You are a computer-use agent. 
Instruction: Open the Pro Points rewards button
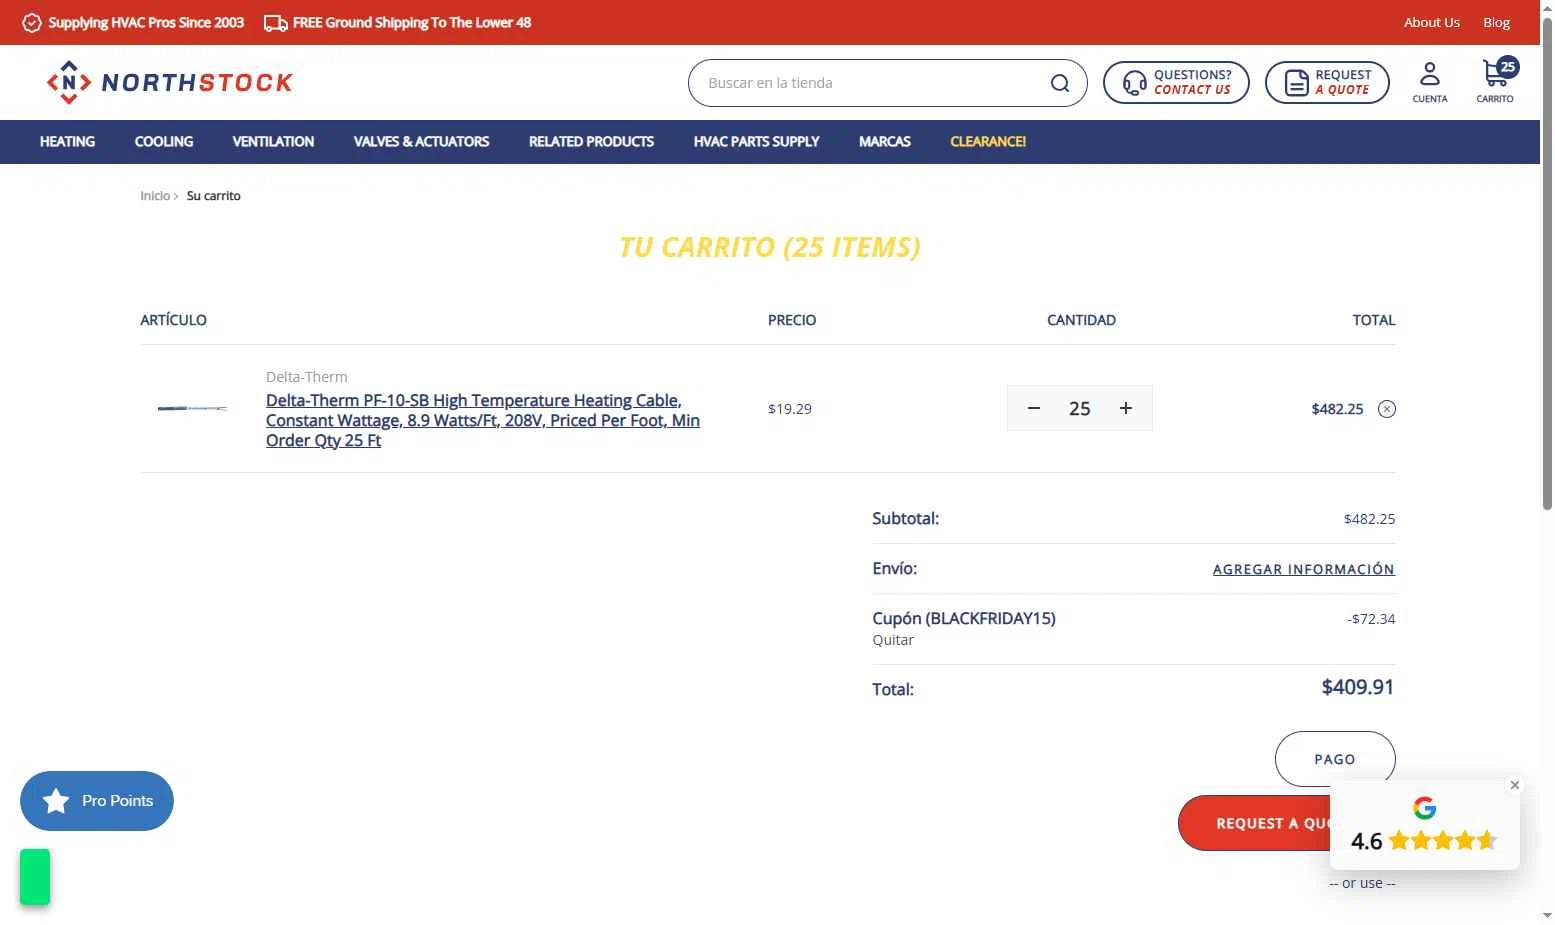(97, 801)
